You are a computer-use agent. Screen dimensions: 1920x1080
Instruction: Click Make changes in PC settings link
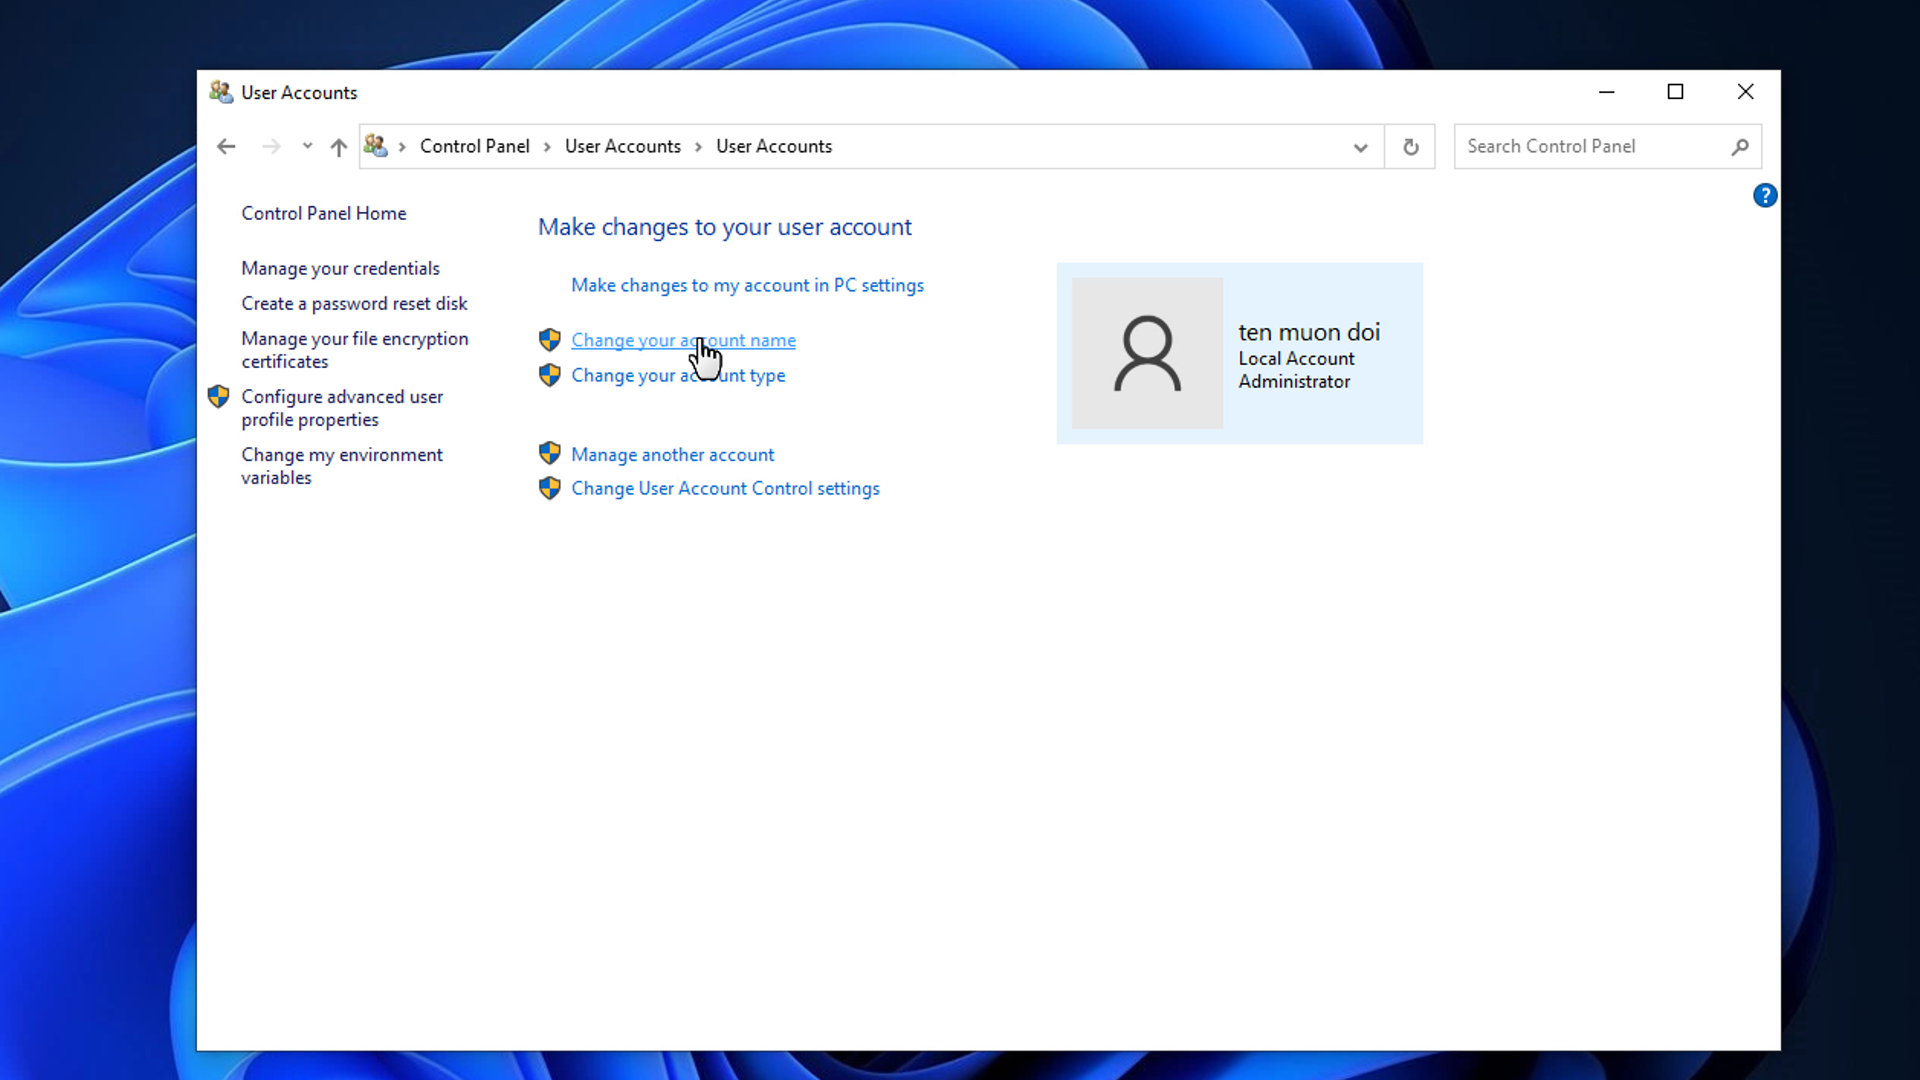pos(746,285)
